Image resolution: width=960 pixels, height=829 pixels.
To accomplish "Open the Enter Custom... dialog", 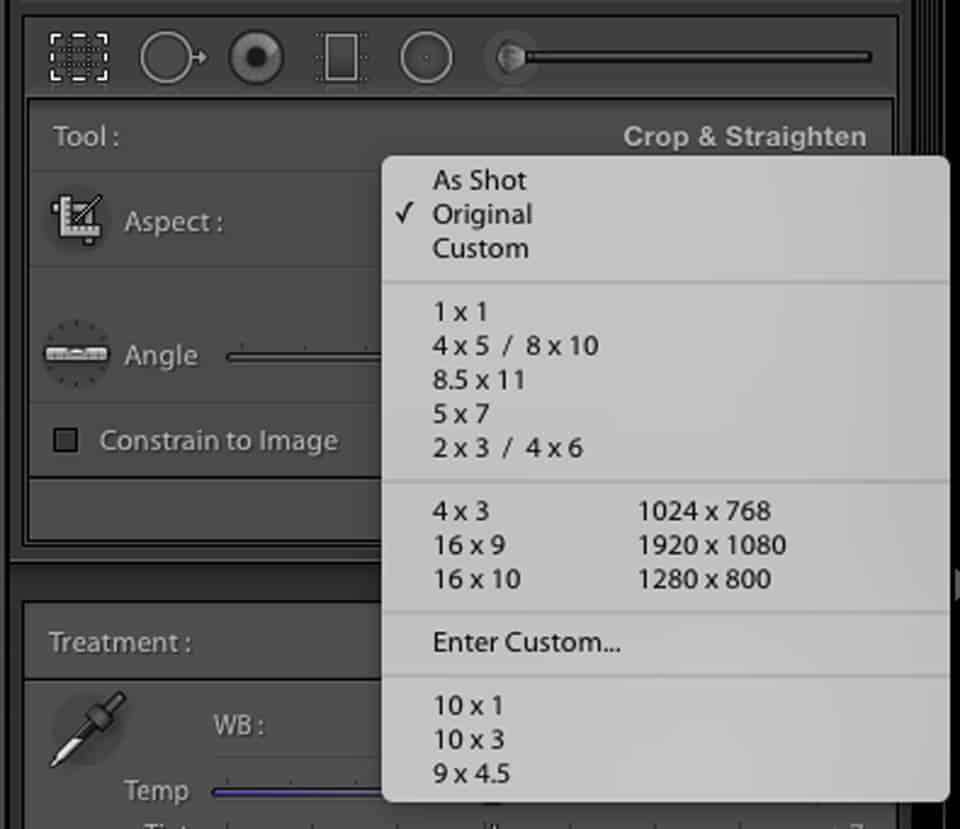I will pyautogui.click(x=666, y=642).
